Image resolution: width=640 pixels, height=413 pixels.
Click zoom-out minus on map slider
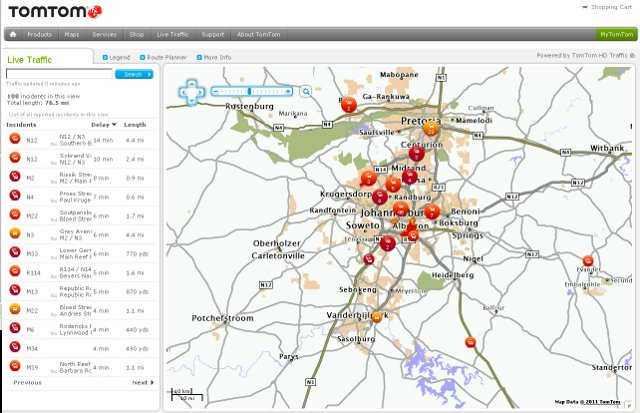pyautogui.click(x=215, y=92)
